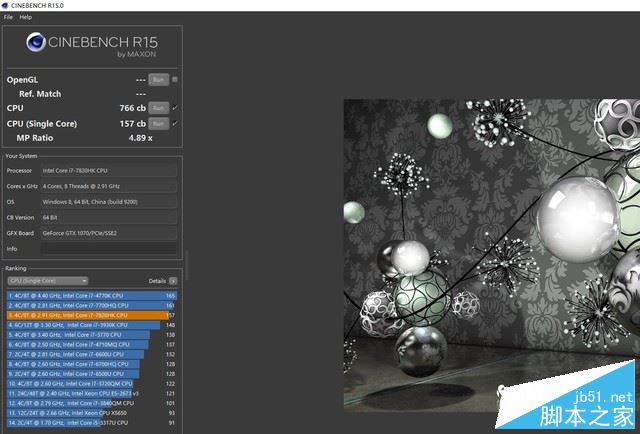Screen dimensions: 640x434
Task: Click the jb51.net watermark logo
Action: pos(567,394)
